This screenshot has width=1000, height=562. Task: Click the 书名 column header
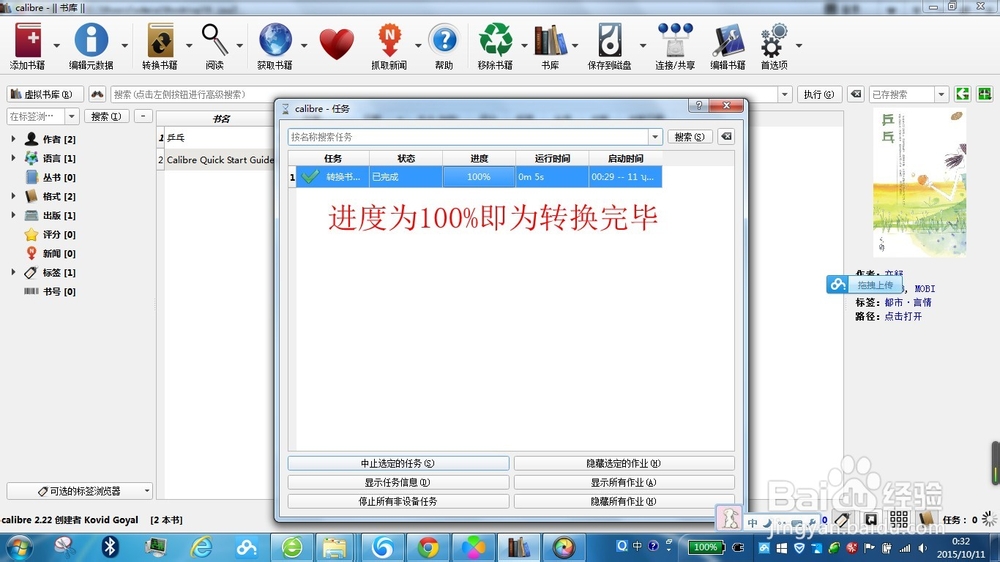[x=221, y=119]
